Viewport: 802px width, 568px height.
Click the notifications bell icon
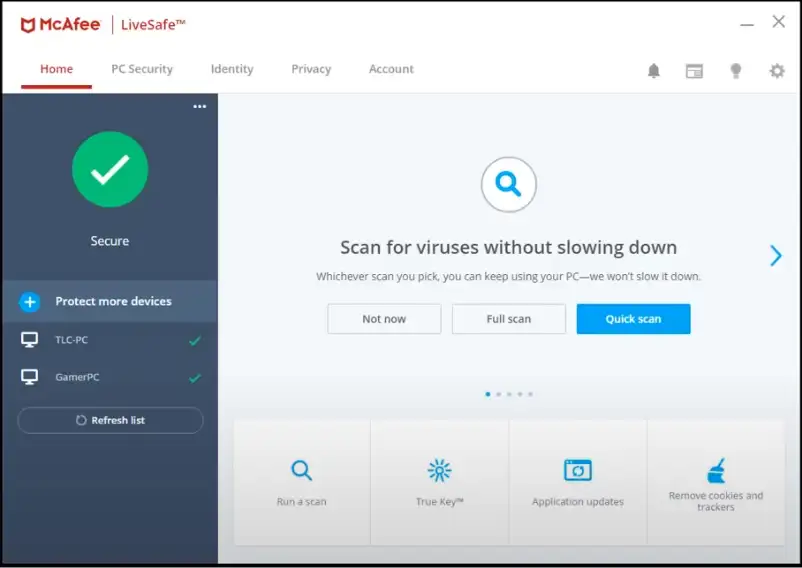654,71
